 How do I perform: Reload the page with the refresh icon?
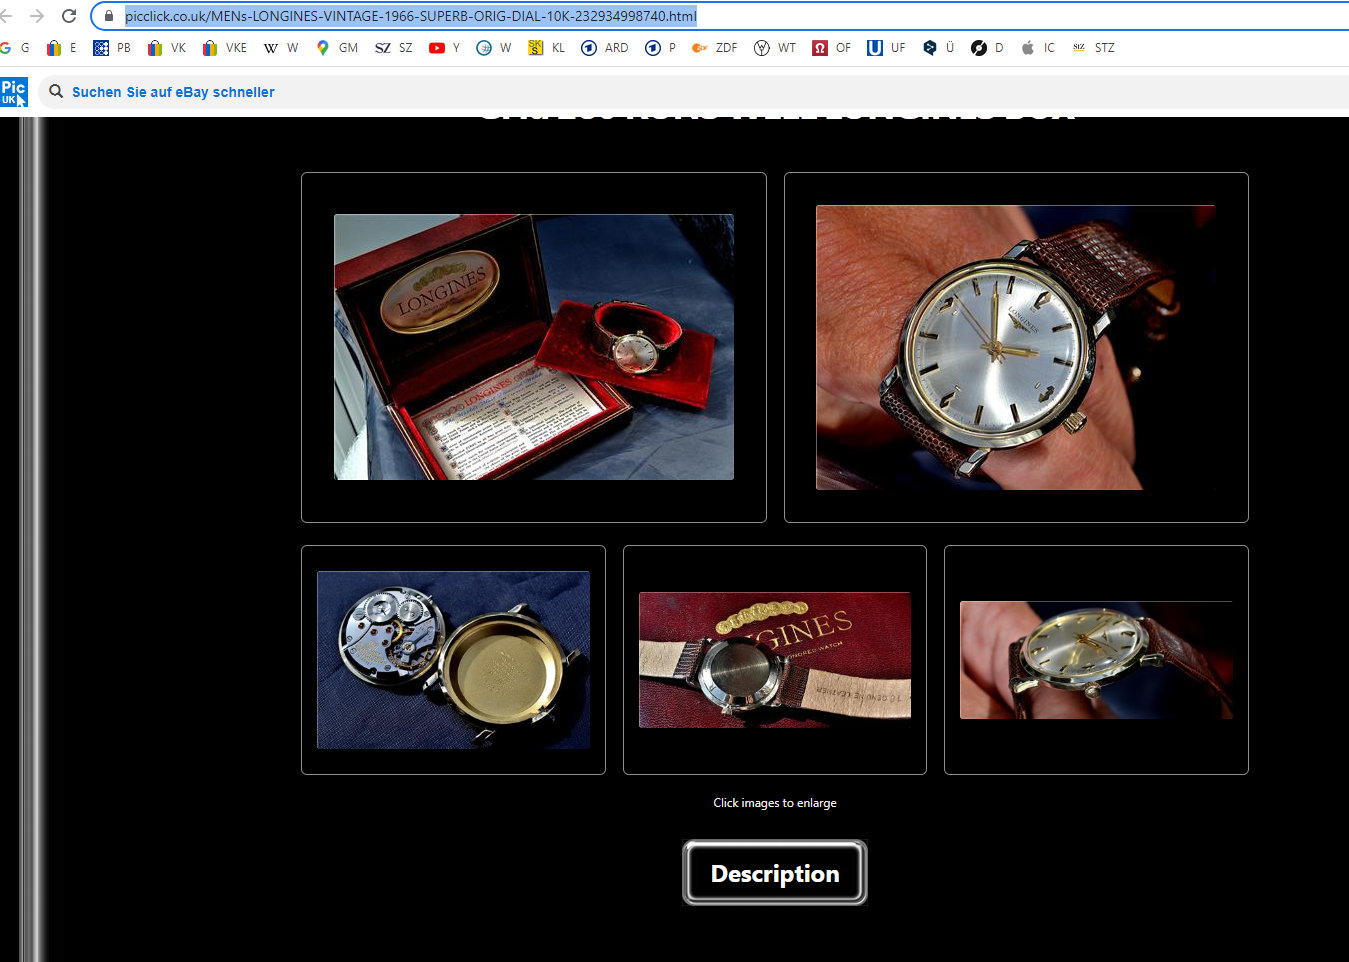click(x=69, y=16)
